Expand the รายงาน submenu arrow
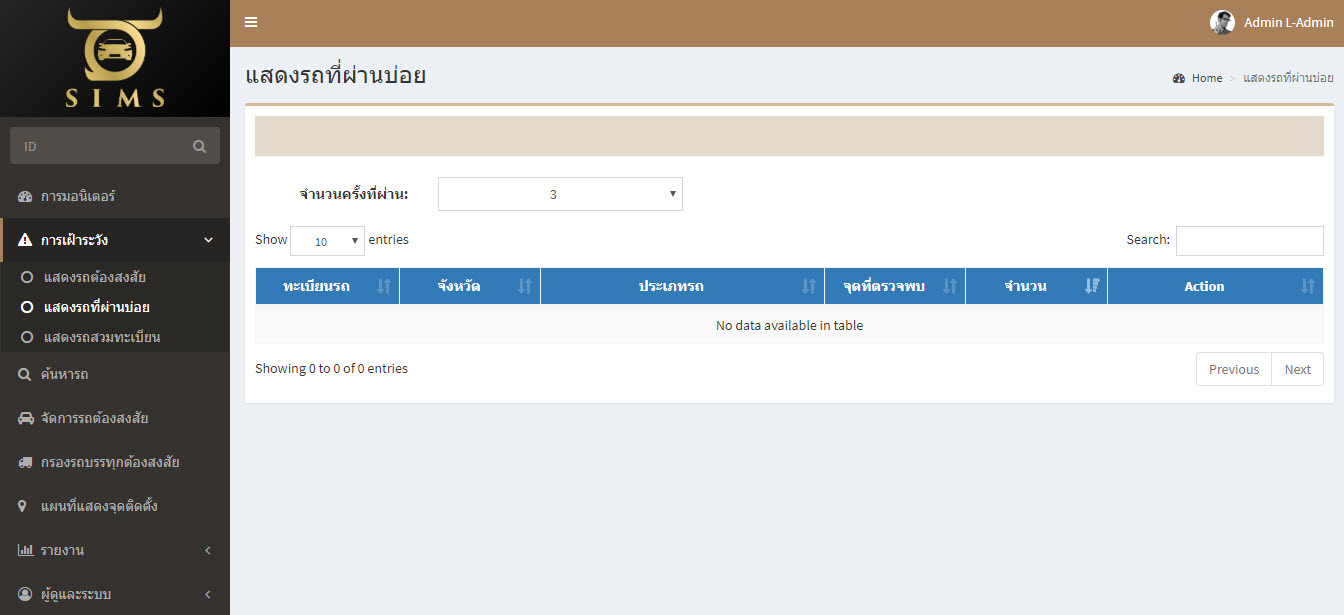1344x615 pixels. (x=207, y=550)
